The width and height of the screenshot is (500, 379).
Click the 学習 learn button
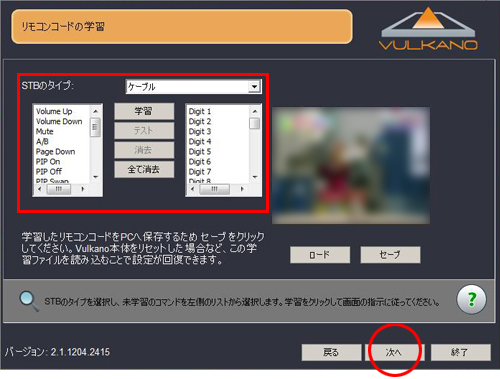(x=144, y=111)
